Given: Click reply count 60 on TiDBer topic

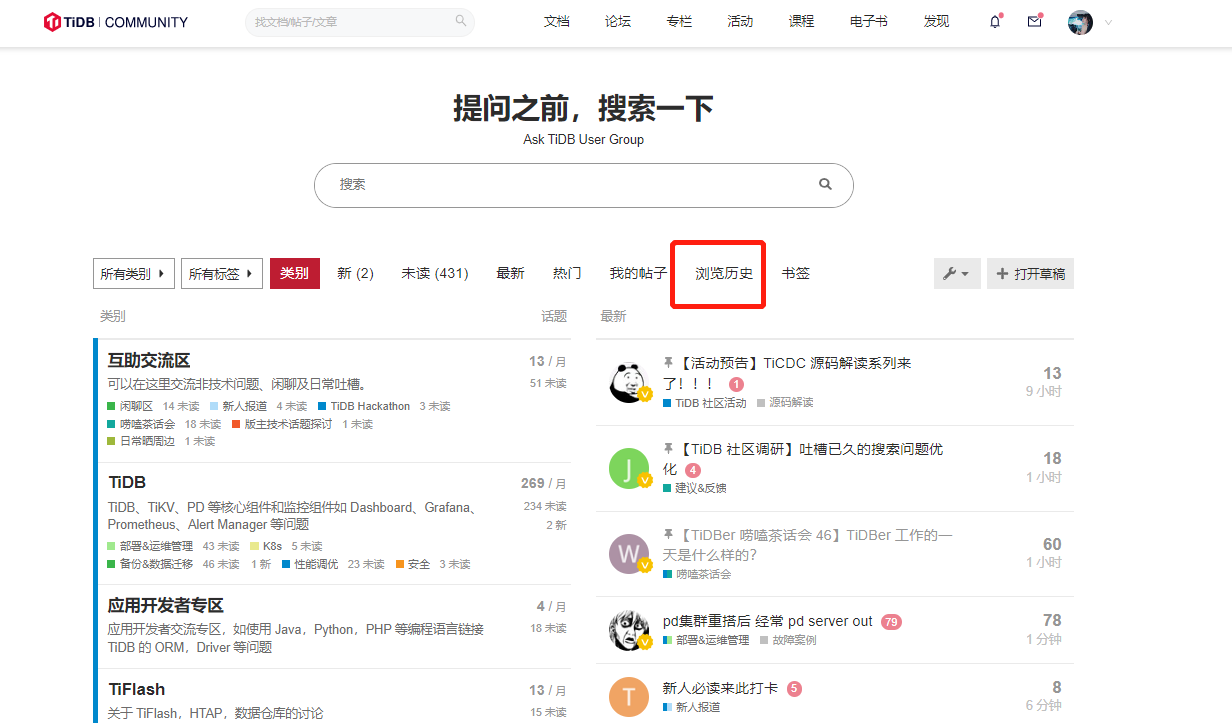Looking at the screenshot, I should coord(1052,544).
